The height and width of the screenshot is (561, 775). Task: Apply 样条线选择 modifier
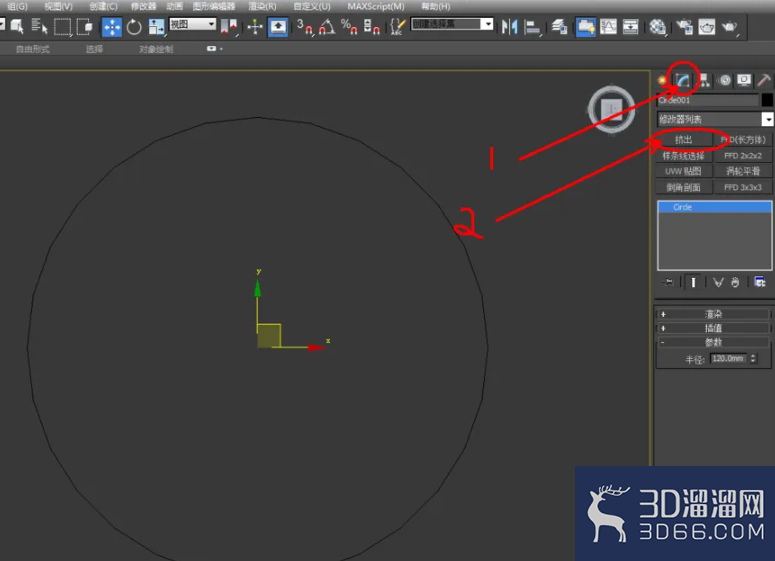click(x=684, y=156)
